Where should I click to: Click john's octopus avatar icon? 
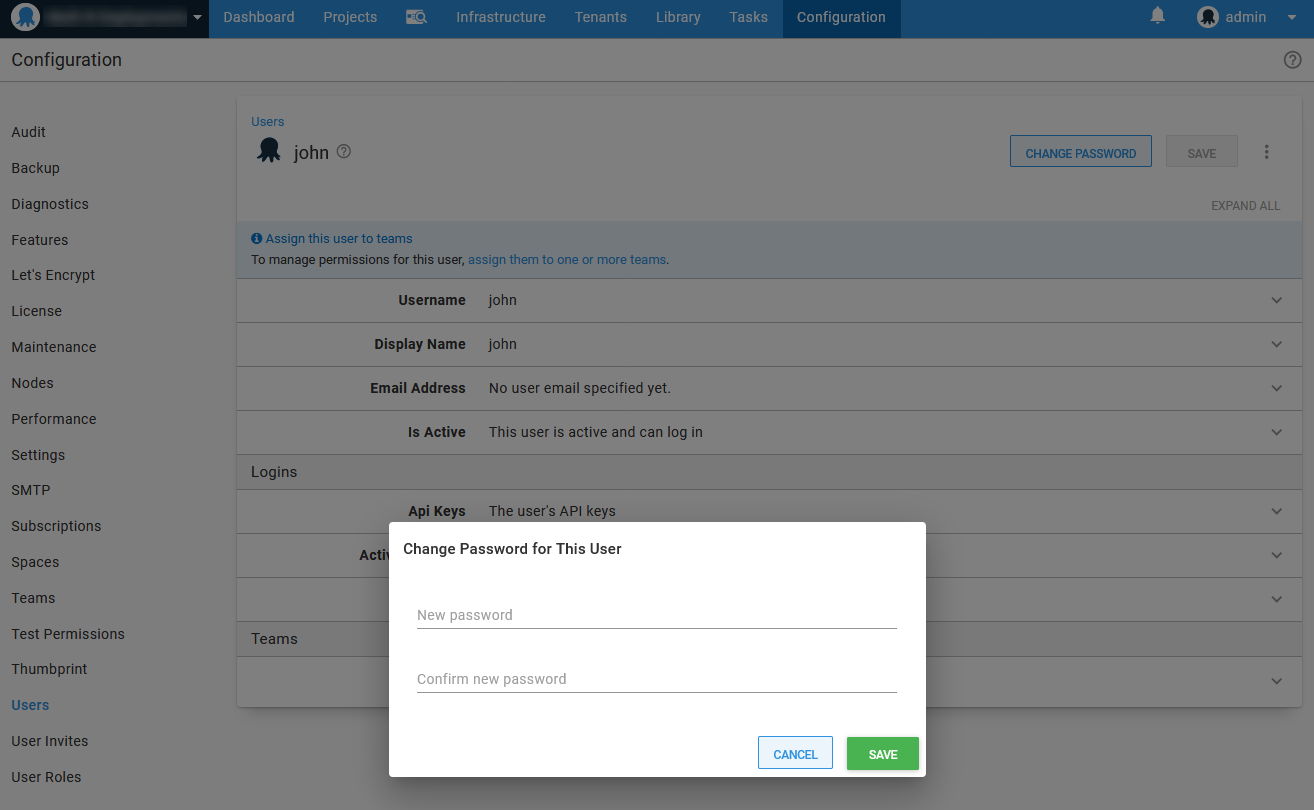click(268, 151)
